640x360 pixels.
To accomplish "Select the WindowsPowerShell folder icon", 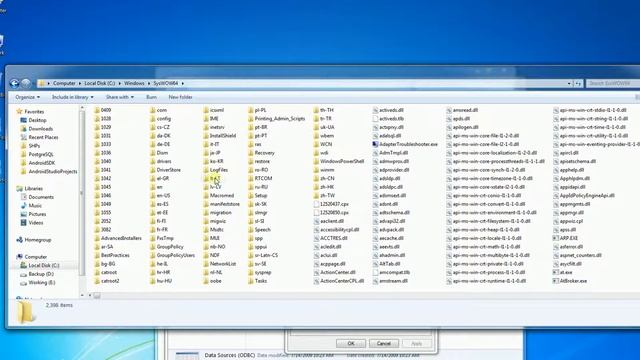I will [x=316, y=161].
